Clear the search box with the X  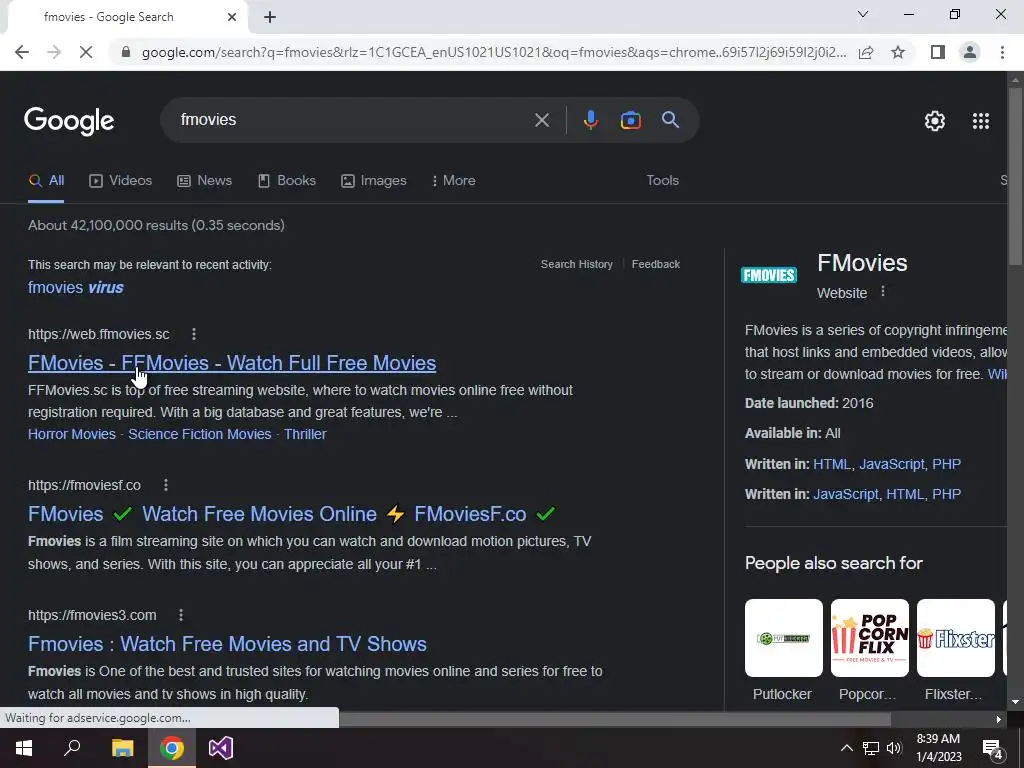pyautogui.click(x=541, y=120)
